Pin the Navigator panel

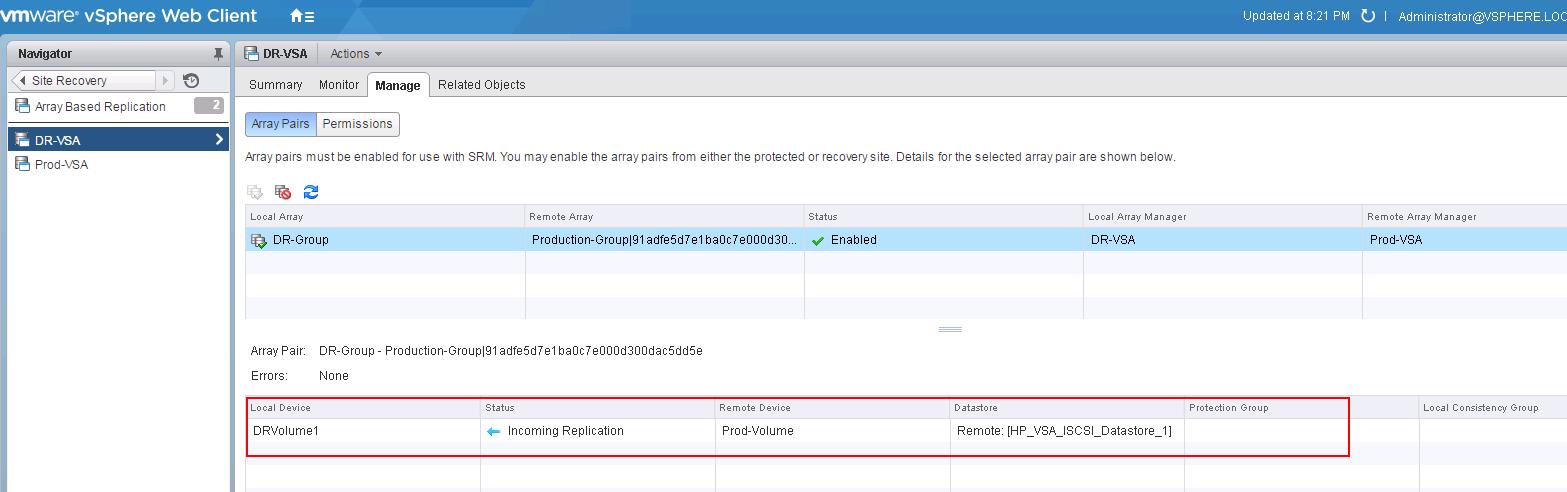point(219,54)
